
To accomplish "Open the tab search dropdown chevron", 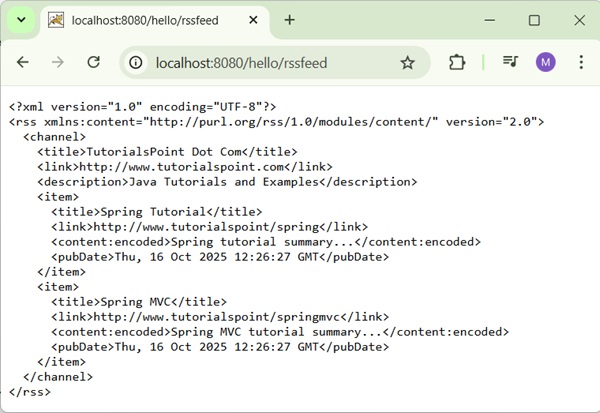I will click(x=21, y=20).
